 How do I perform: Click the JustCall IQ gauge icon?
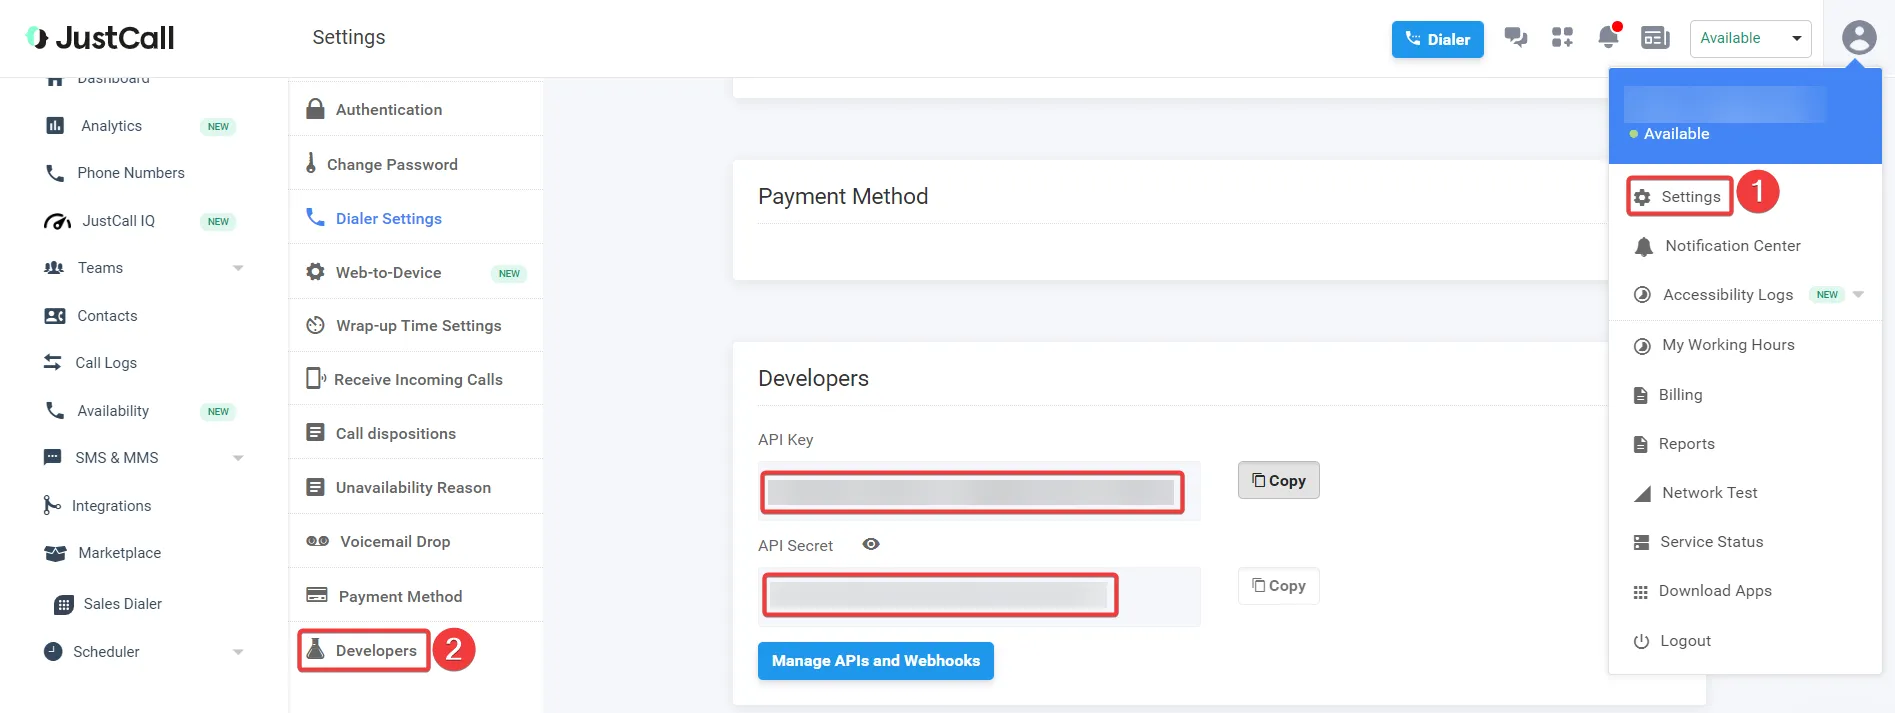[x=57, y=221]
